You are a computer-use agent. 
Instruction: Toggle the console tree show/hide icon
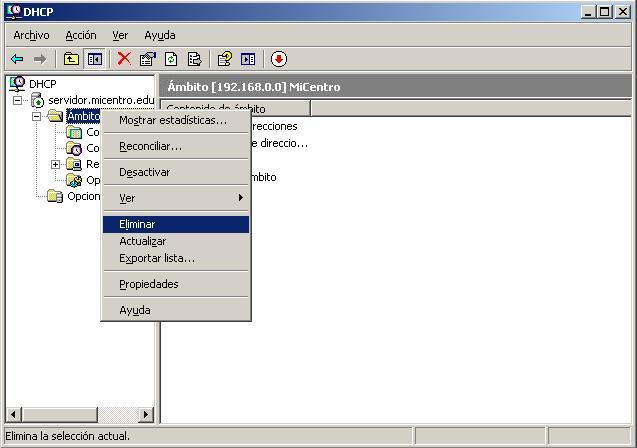point(95,59)
